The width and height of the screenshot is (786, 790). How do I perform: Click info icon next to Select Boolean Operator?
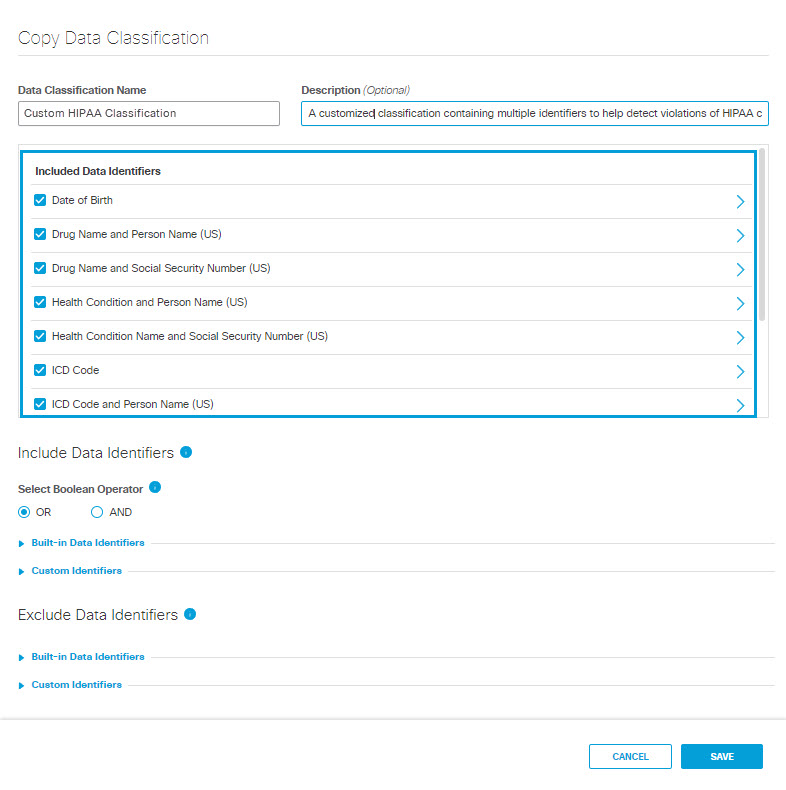pyautogui.click(x=155, y=487)
